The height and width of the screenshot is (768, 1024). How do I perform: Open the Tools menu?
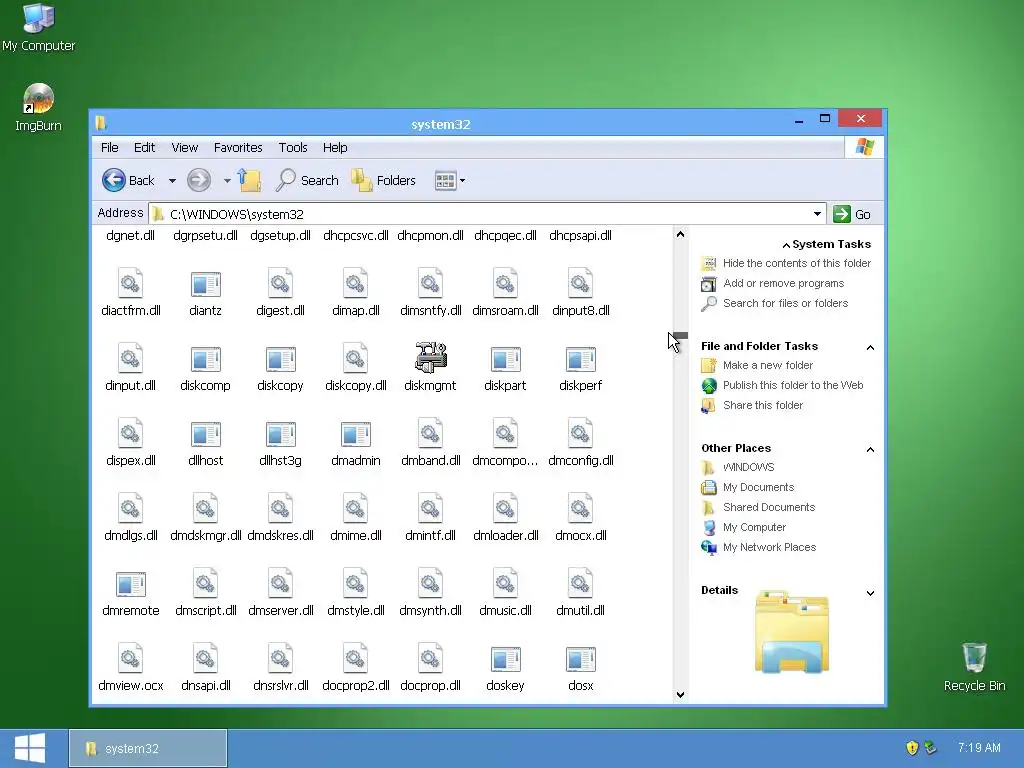[x=293, y=148]
